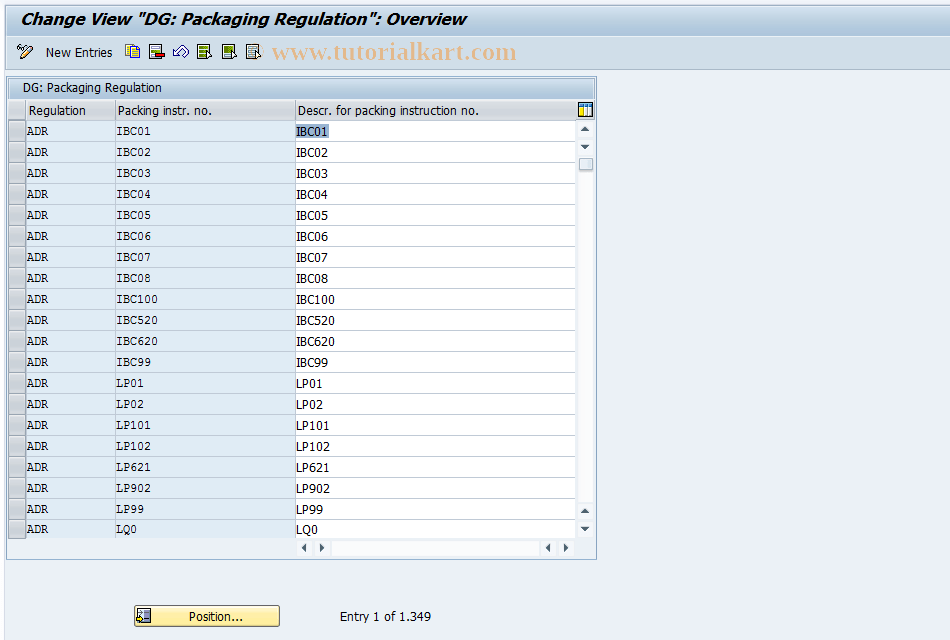Select the pencil Display/Change icon
This screenshot has height=640, width=950.
24,51
